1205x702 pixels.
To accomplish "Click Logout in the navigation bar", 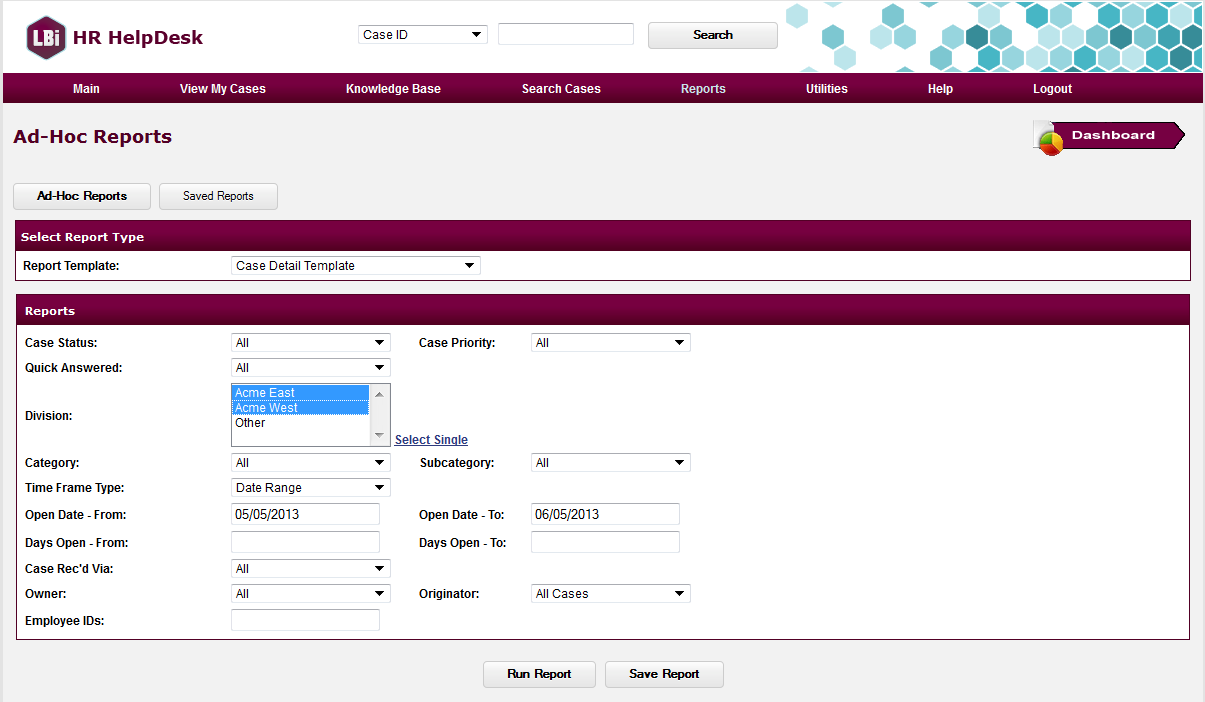I will click(x=1052, y=89).
